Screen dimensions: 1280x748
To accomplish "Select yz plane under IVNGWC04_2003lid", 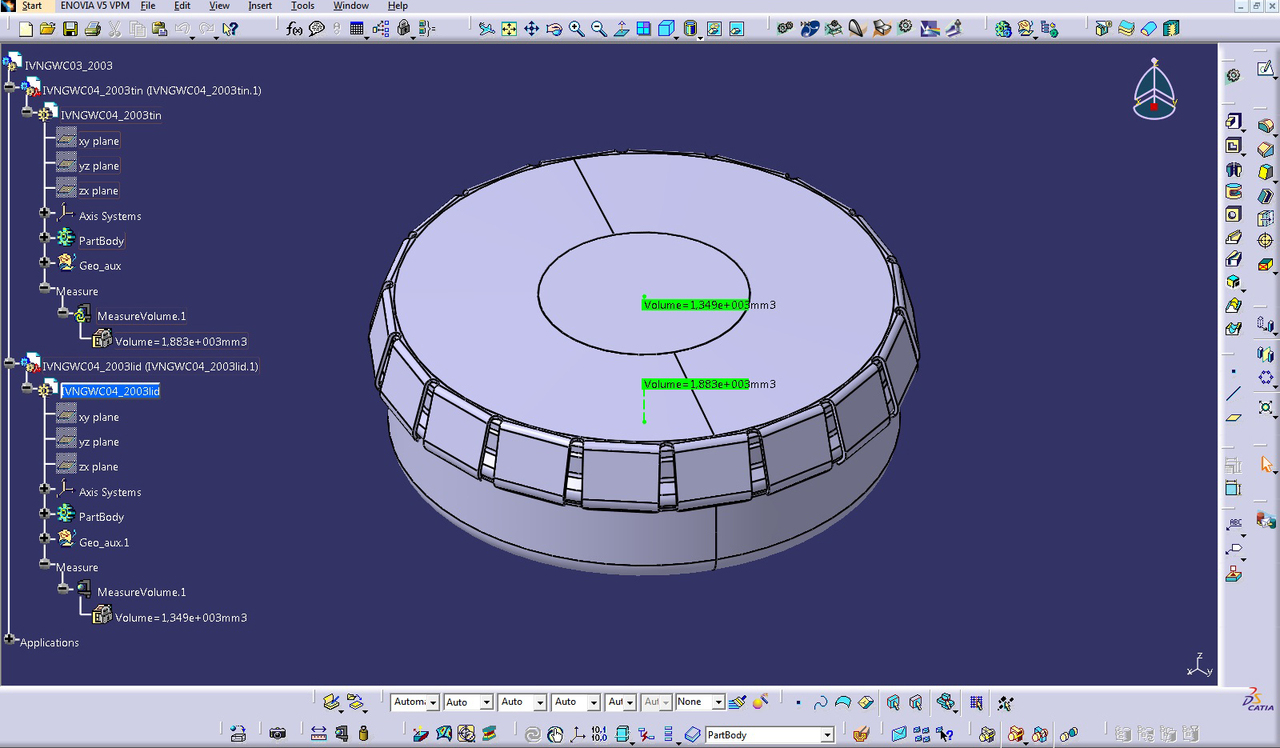I will pos(99,442).
